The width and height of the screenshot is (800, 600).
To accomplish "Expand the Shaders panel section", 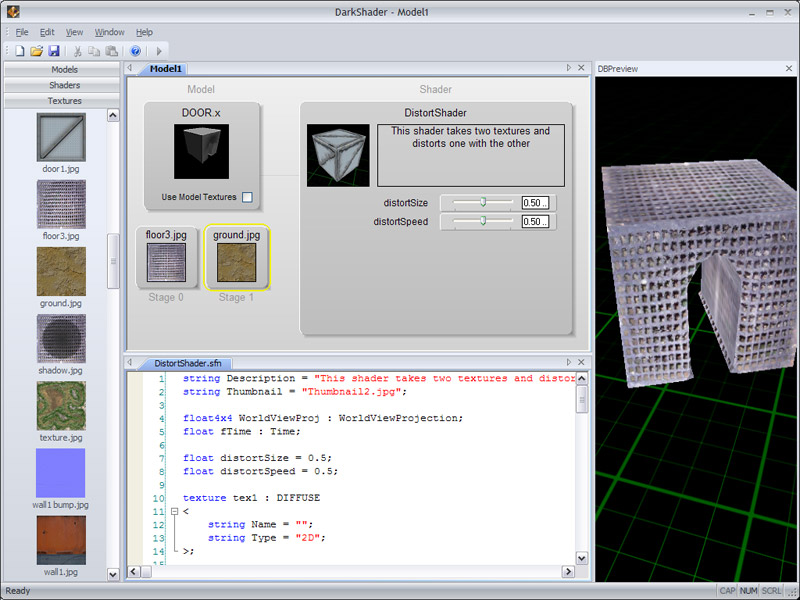I will coord(64,85).
